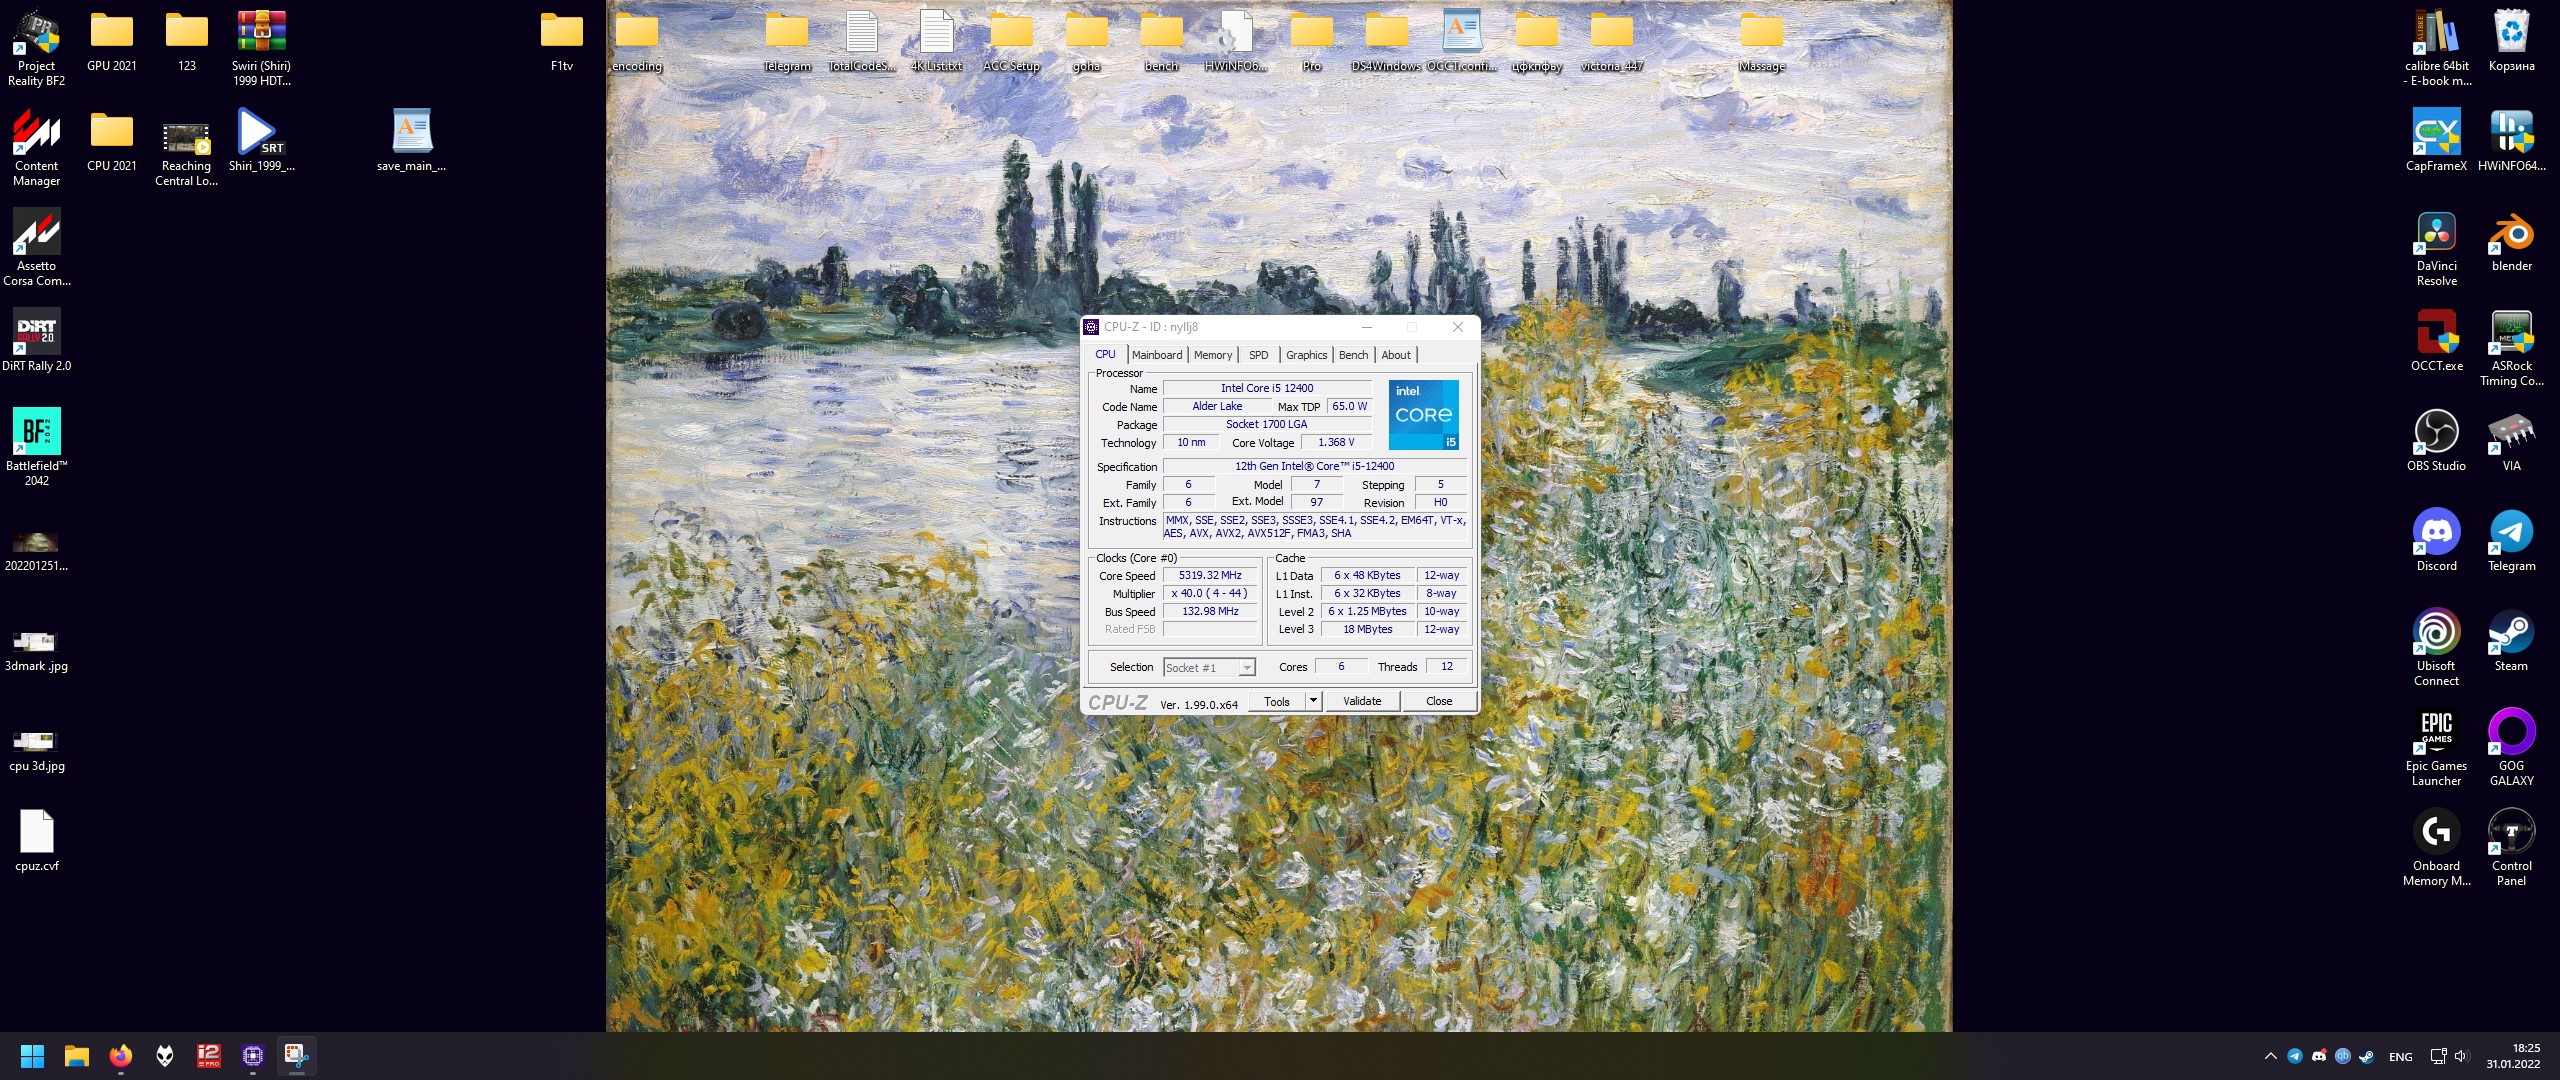The width and height of the screenshot is (2560, 1080).
Task: Open the About tab in CPU-Z
Action: (x=1396, y=355)
